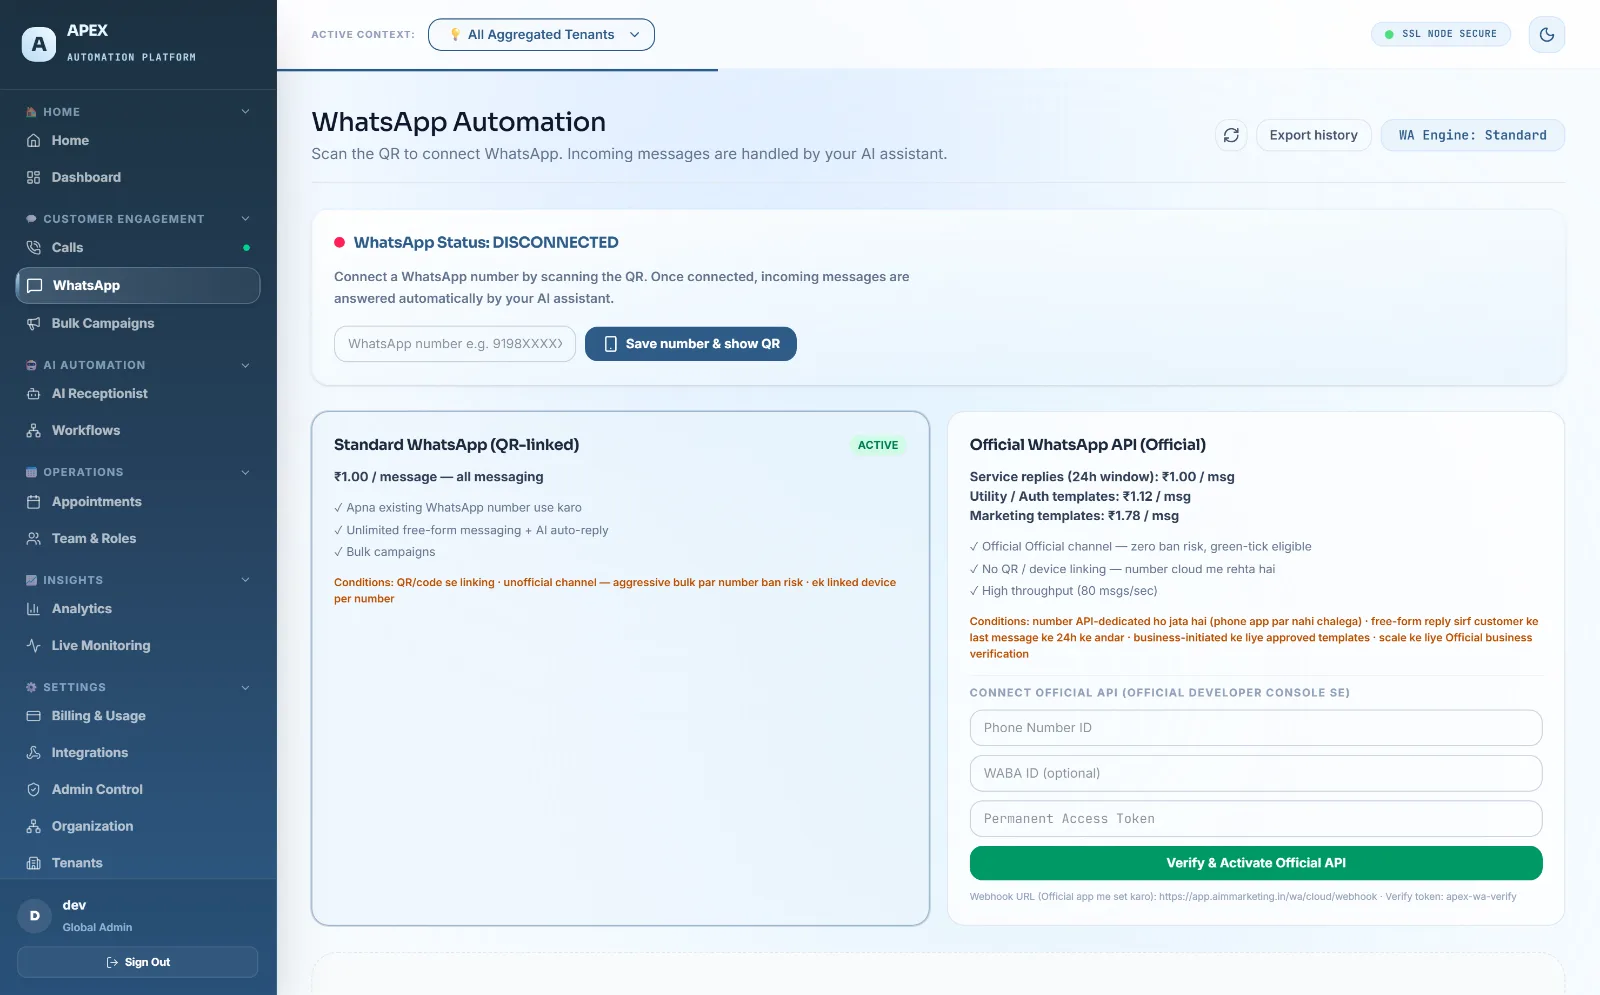1600x995 pixels.
Task: Click the ACTIVE badge on Standard card
Action: click(x=878, y=445)
